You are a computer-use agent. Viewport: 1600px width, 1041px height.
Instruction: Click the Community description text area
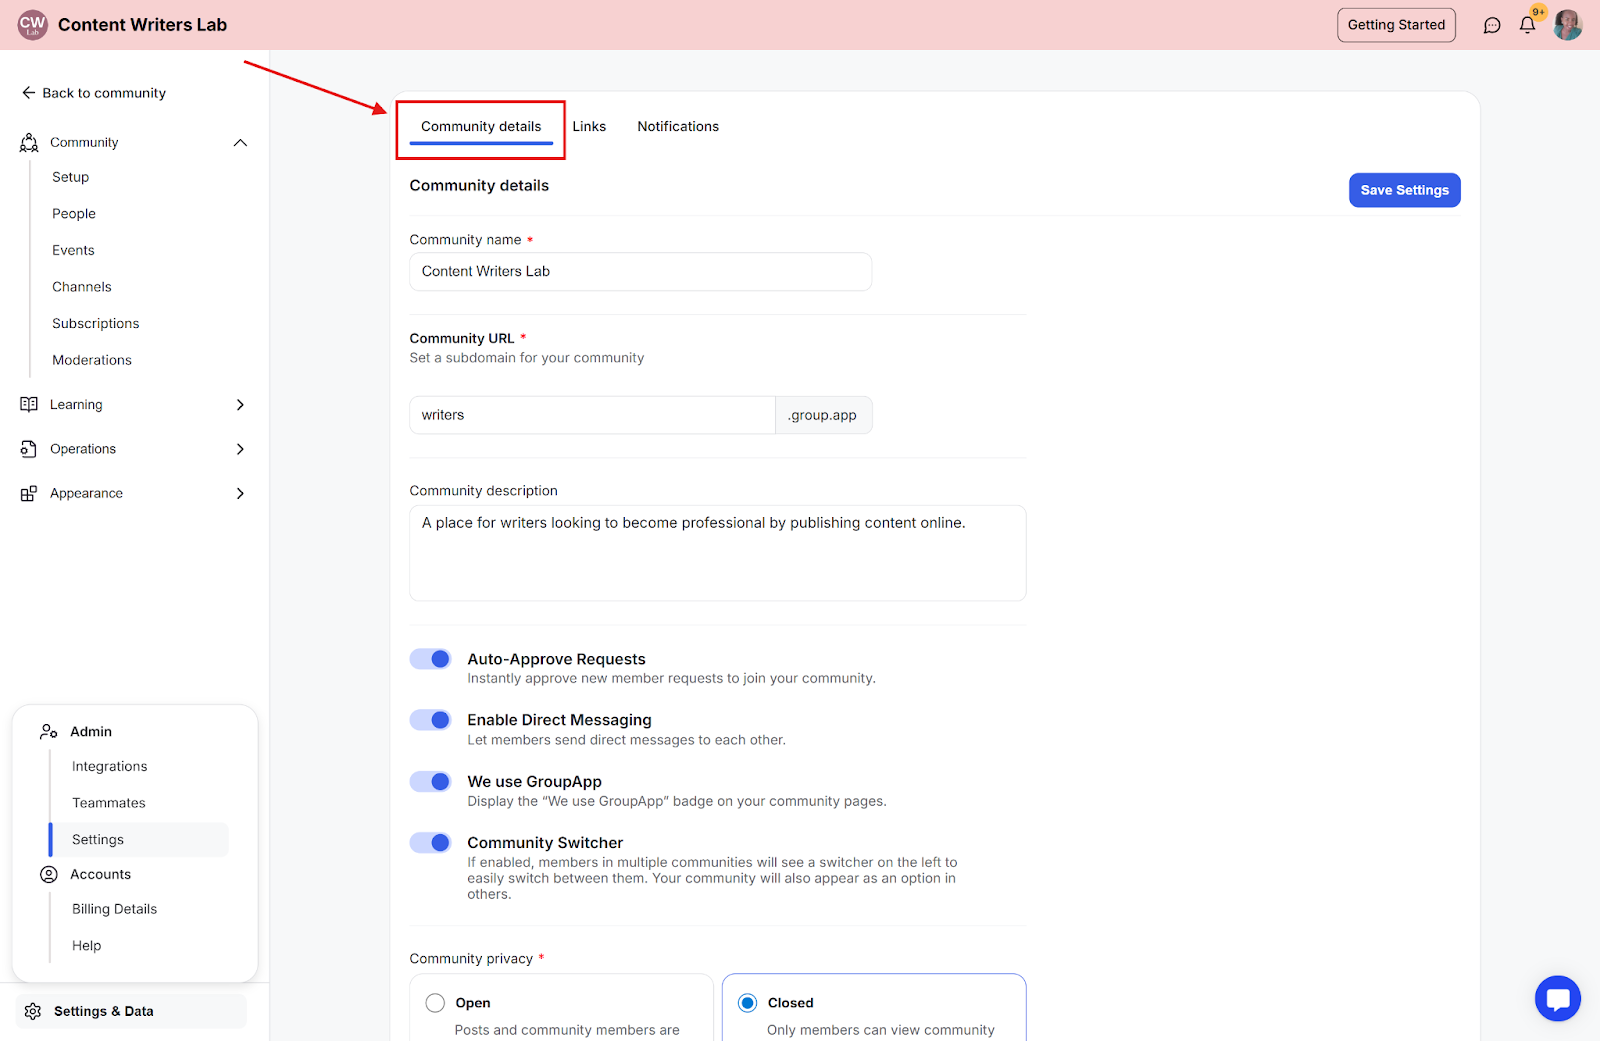pyautogui.click(x=718, y=553)
